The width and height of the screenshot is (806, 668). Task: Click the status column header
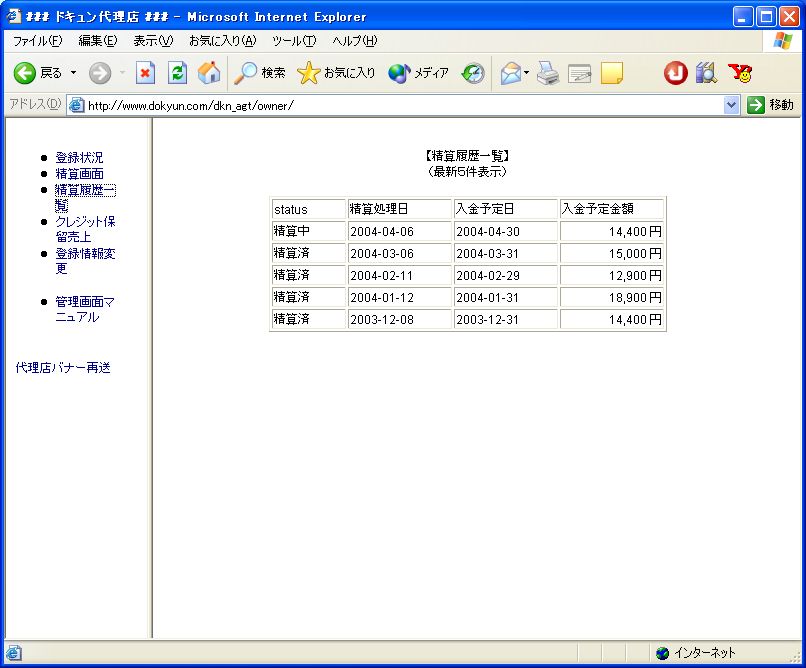pos(308,209)
